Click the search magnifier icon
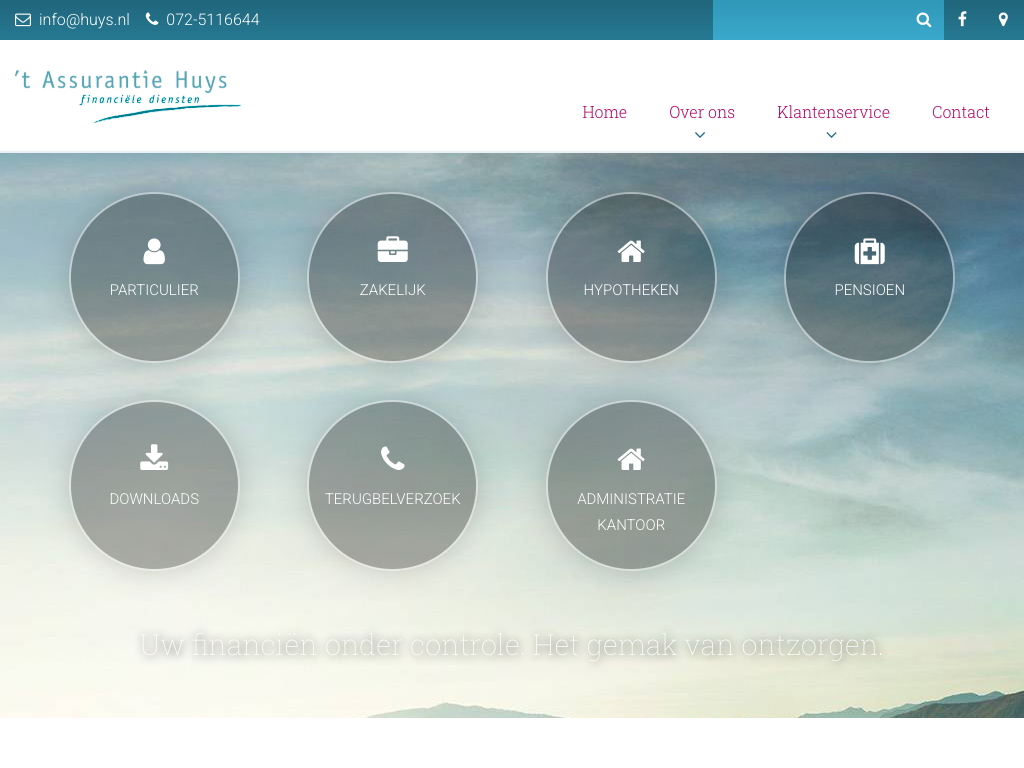The width and height of the screenshot is (1024, 768). click(x=924, y=20)
